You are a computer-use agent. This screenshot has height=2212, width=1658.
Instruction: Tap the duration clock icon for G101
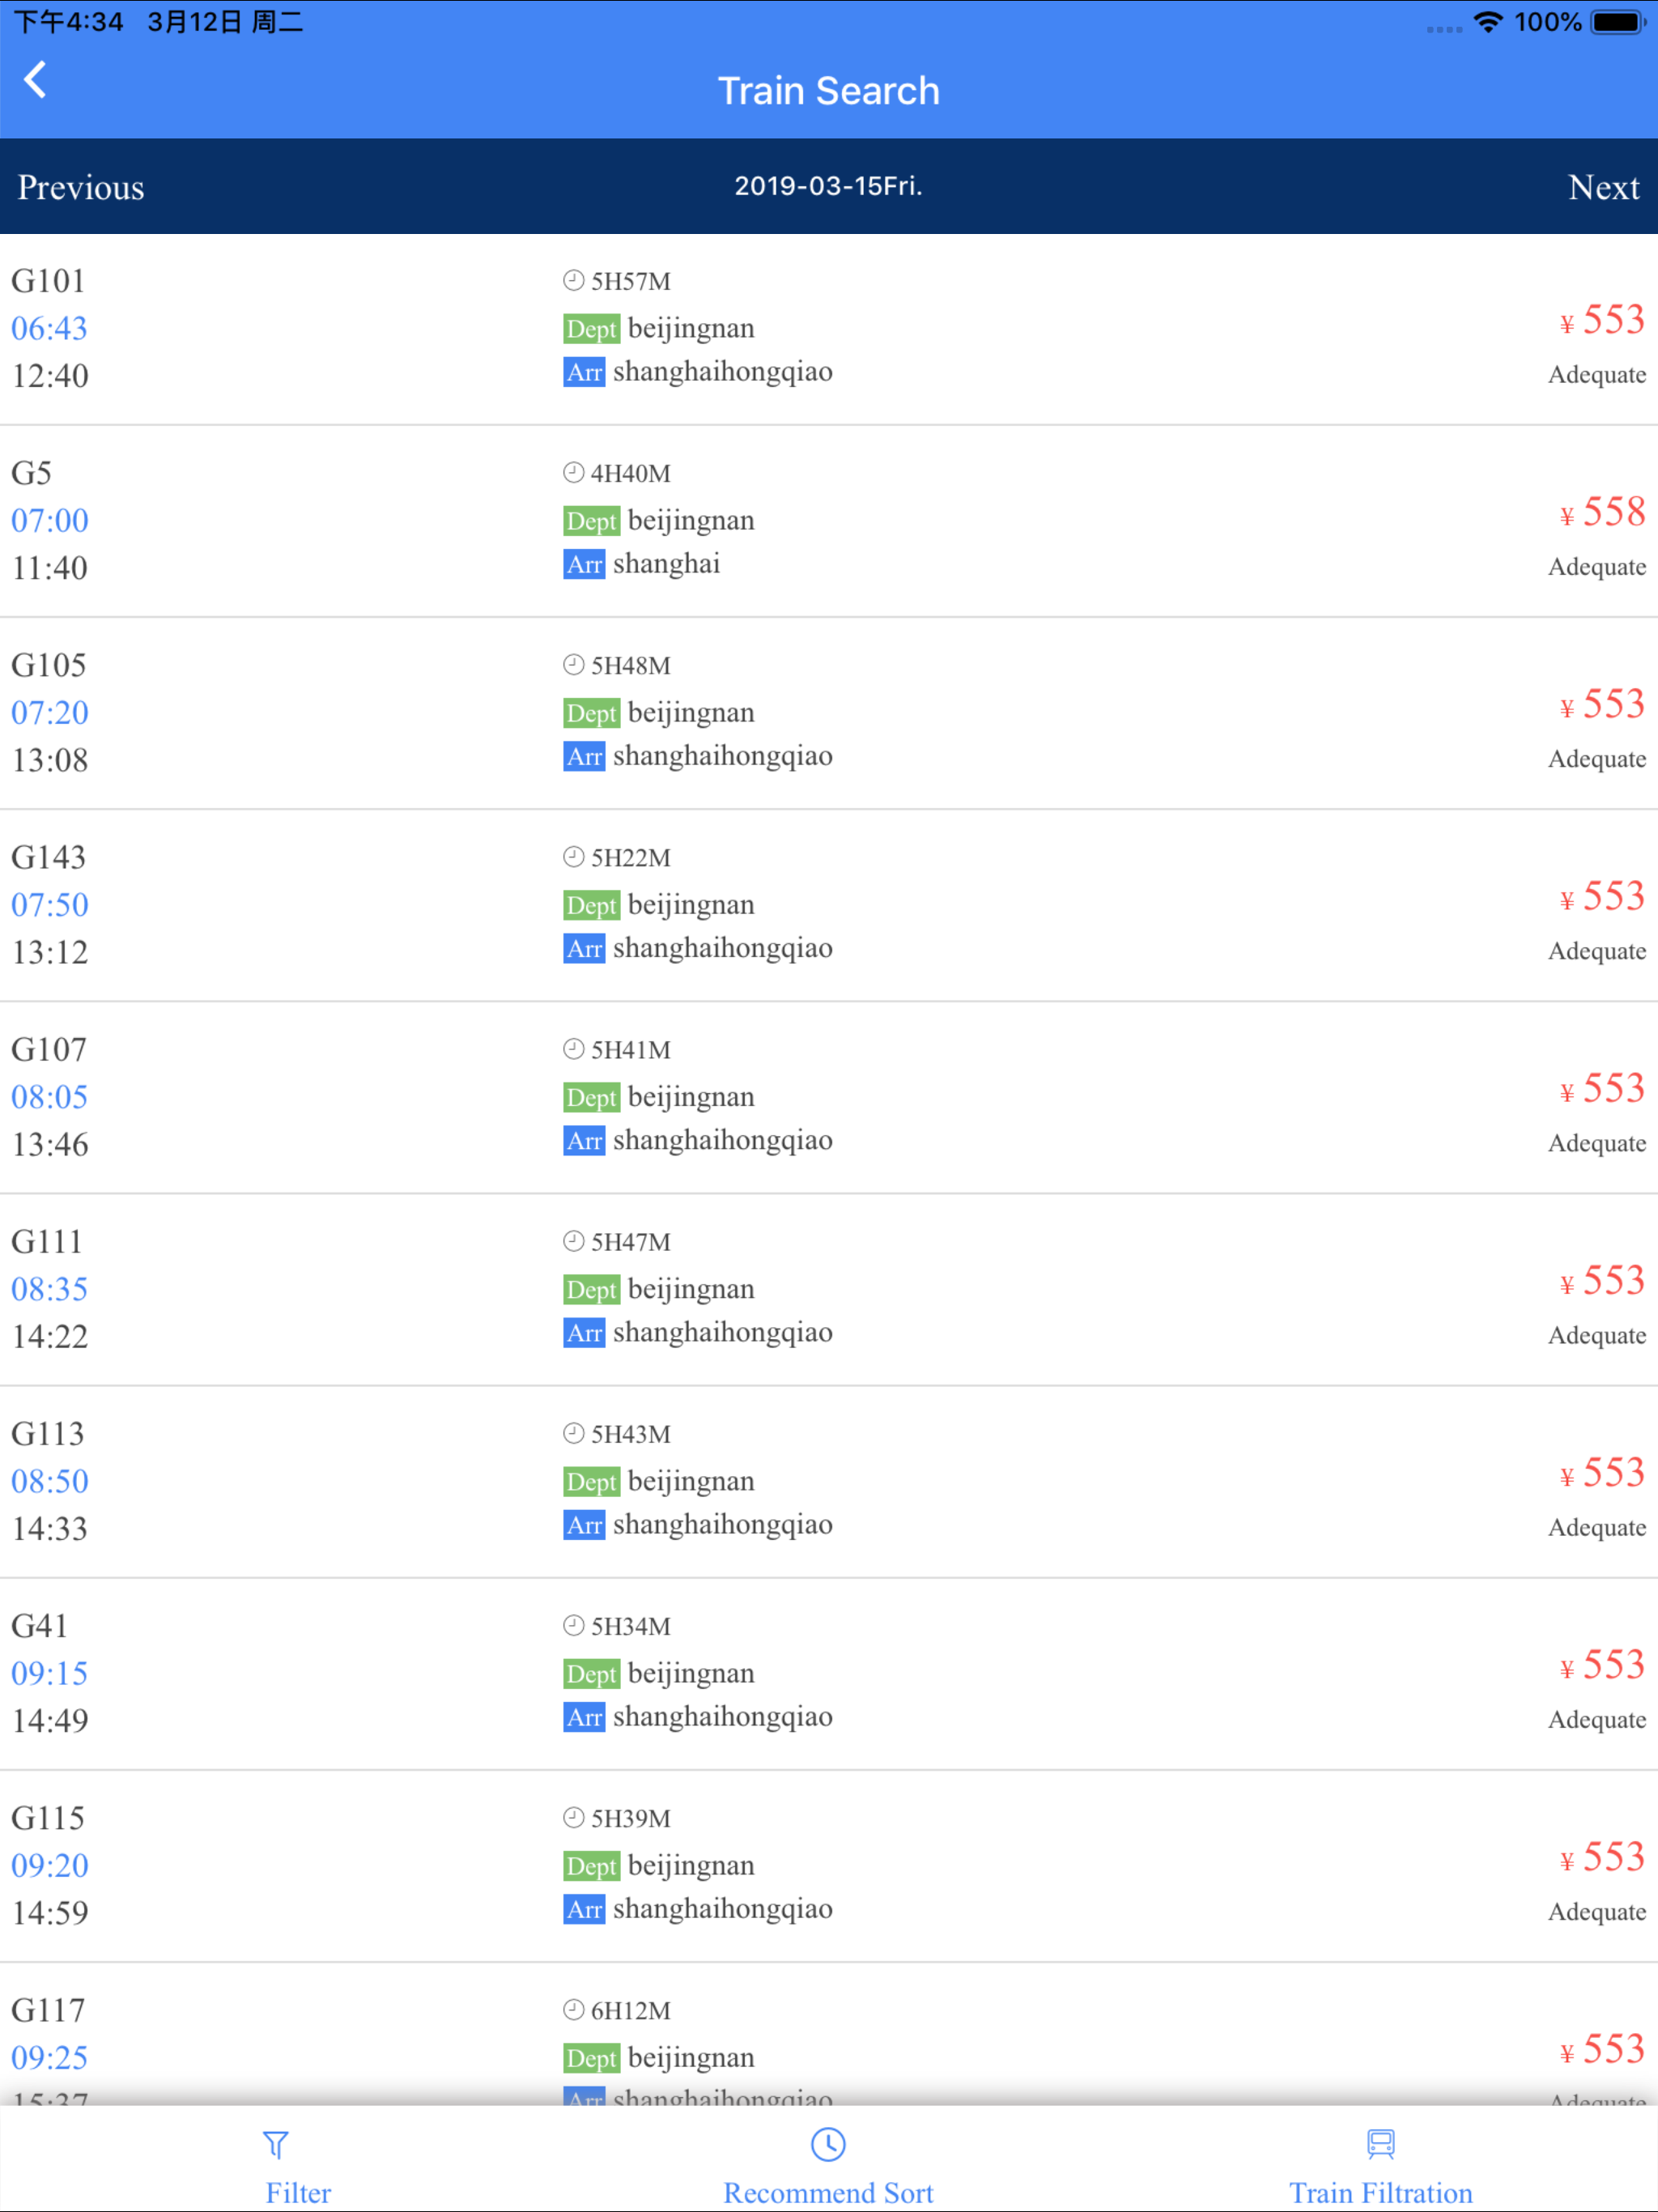pos(573,280)
